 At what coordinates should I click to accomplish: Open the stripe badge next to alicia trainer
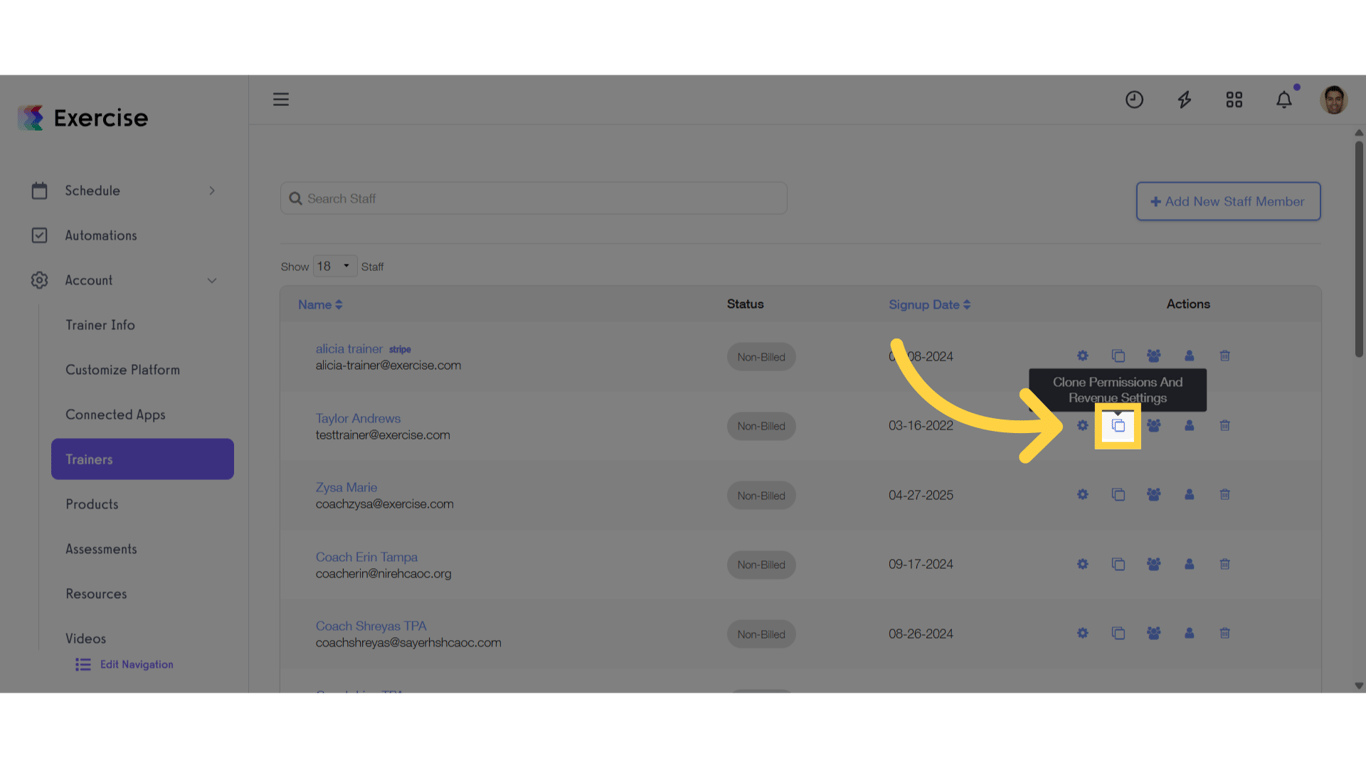[399, 349]
